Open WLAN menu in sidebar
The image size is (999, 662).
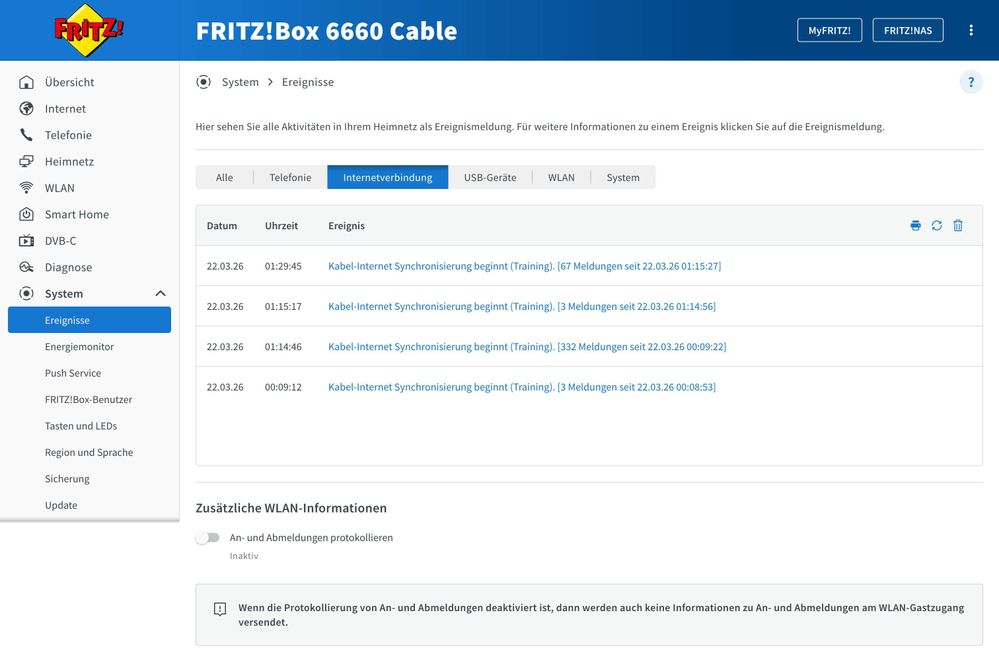[x=60, y=188]
